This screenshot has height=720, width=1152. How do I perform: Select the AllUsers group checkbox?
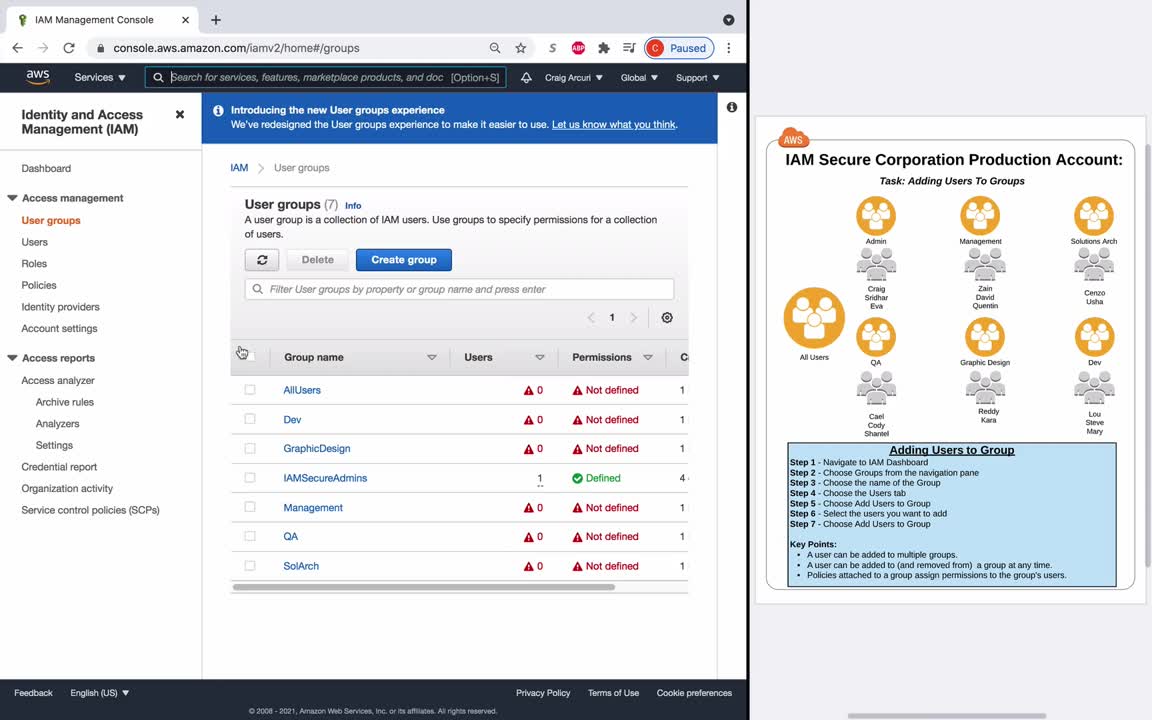250,390
